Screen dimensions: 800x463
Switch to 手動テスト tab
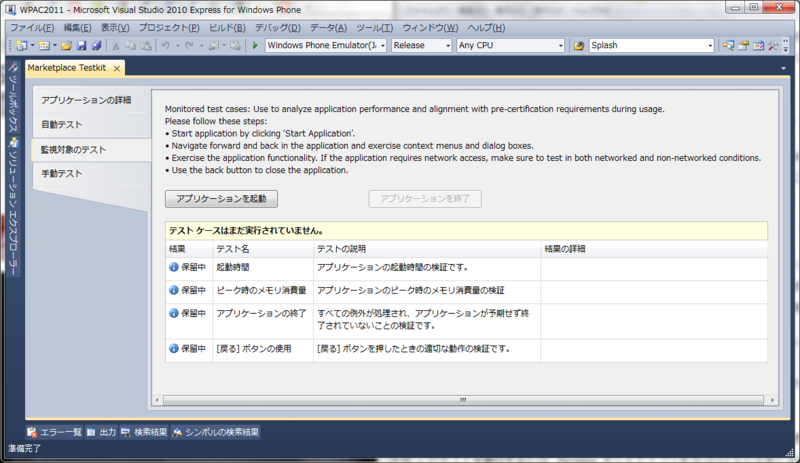[x=92, y=174]
